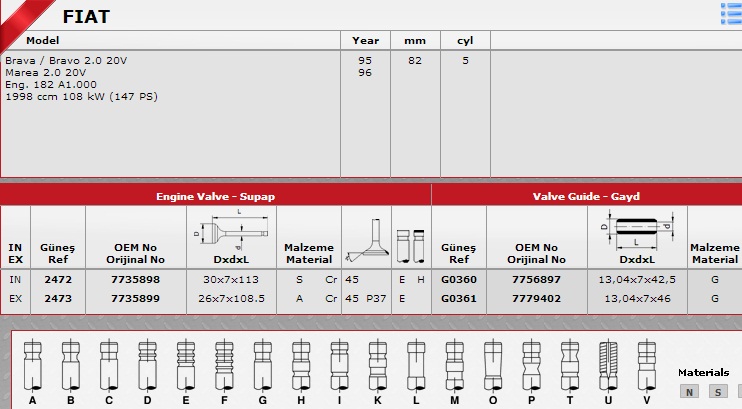The width and height of the screenshot is (742, 409).
Task: Toggle the S material button
Action: [x=717, y=392]
